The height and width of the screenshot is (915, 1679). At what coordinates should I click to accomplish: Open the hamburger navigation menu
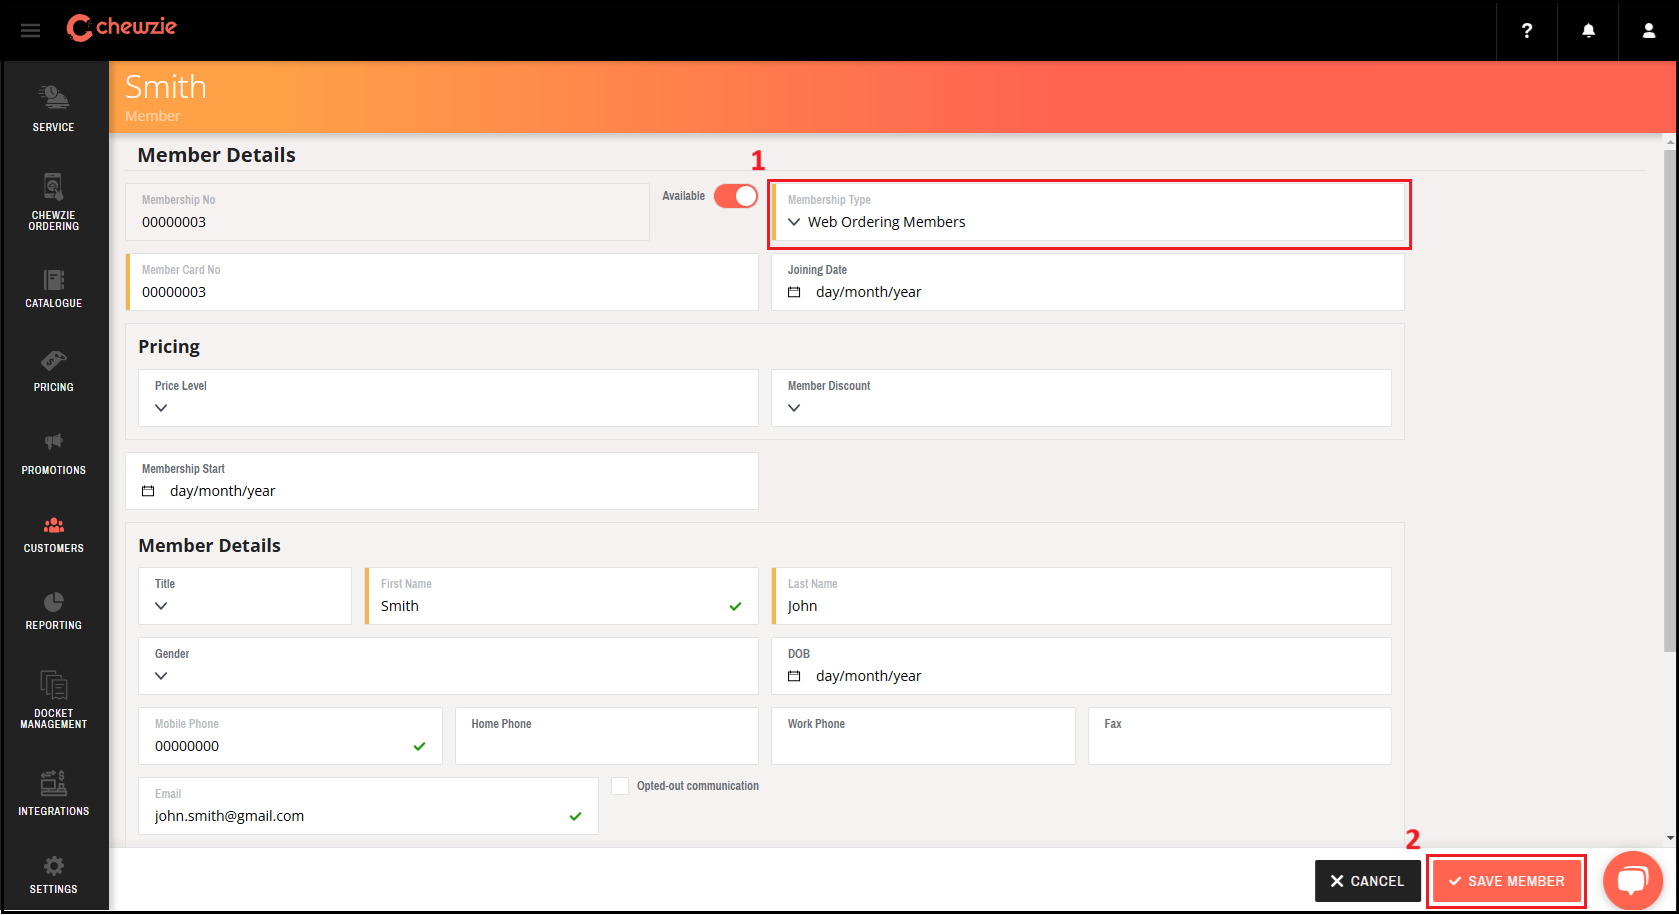pyautogui.click(x=31, y=31)
